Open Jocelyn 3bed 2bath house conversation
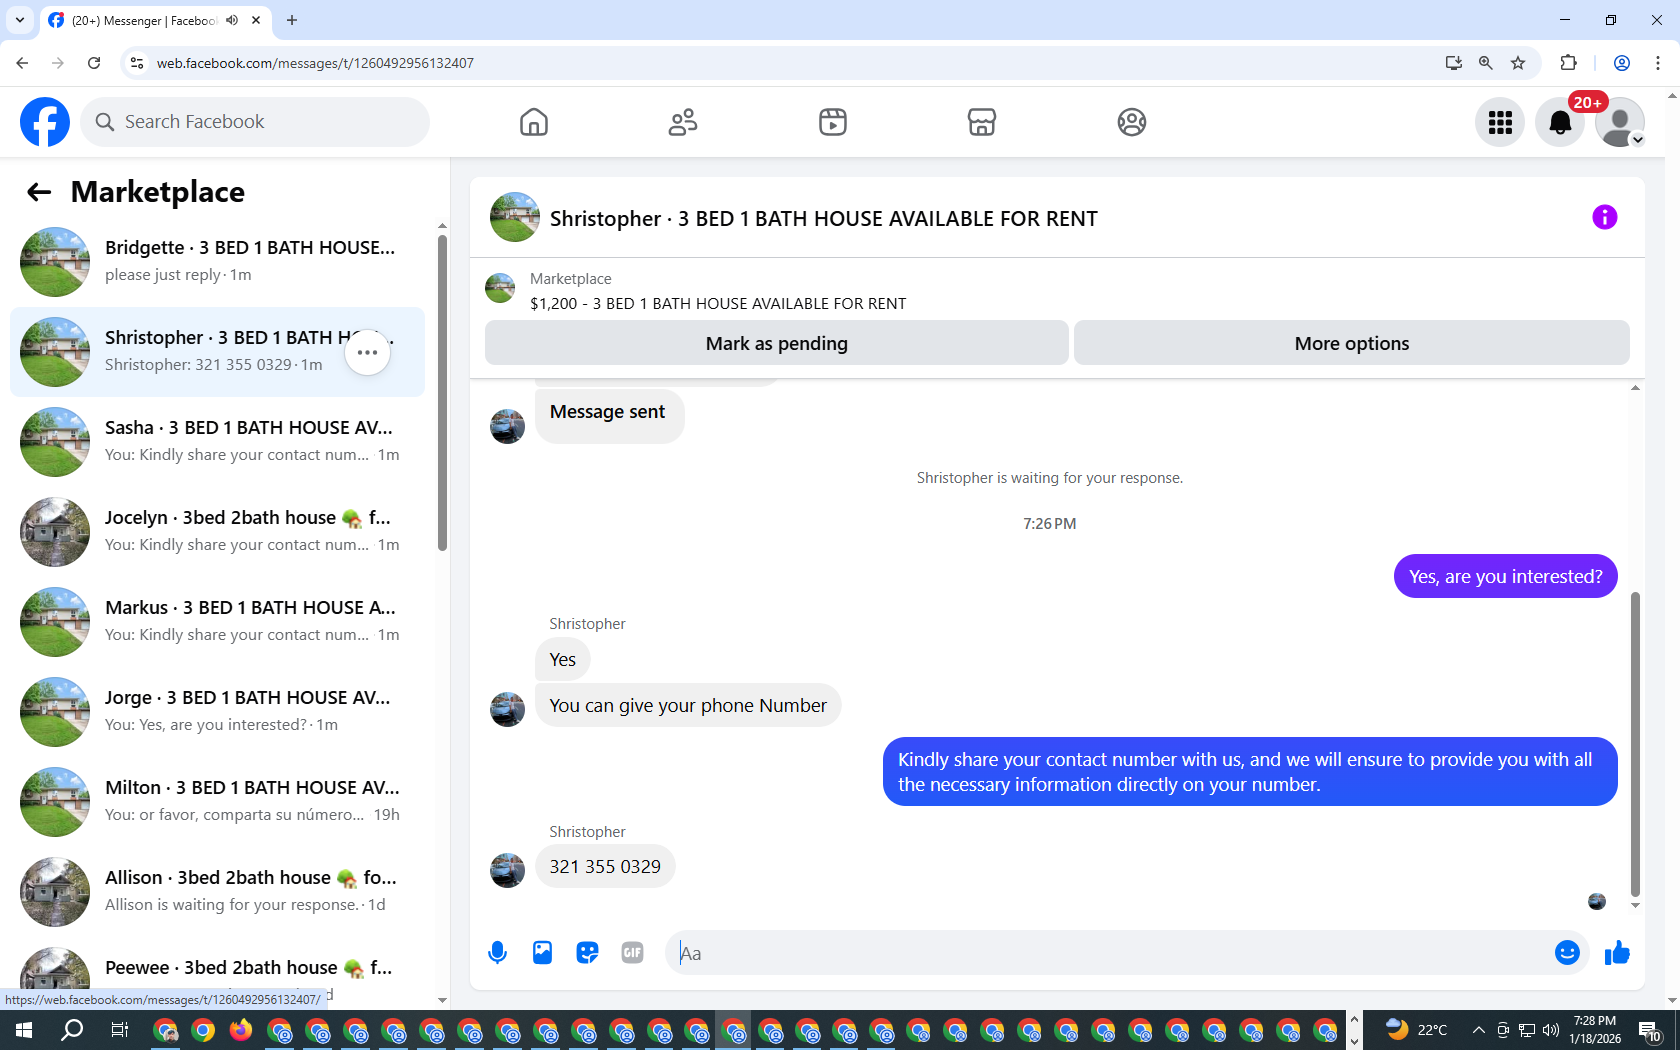 [218, 532]
